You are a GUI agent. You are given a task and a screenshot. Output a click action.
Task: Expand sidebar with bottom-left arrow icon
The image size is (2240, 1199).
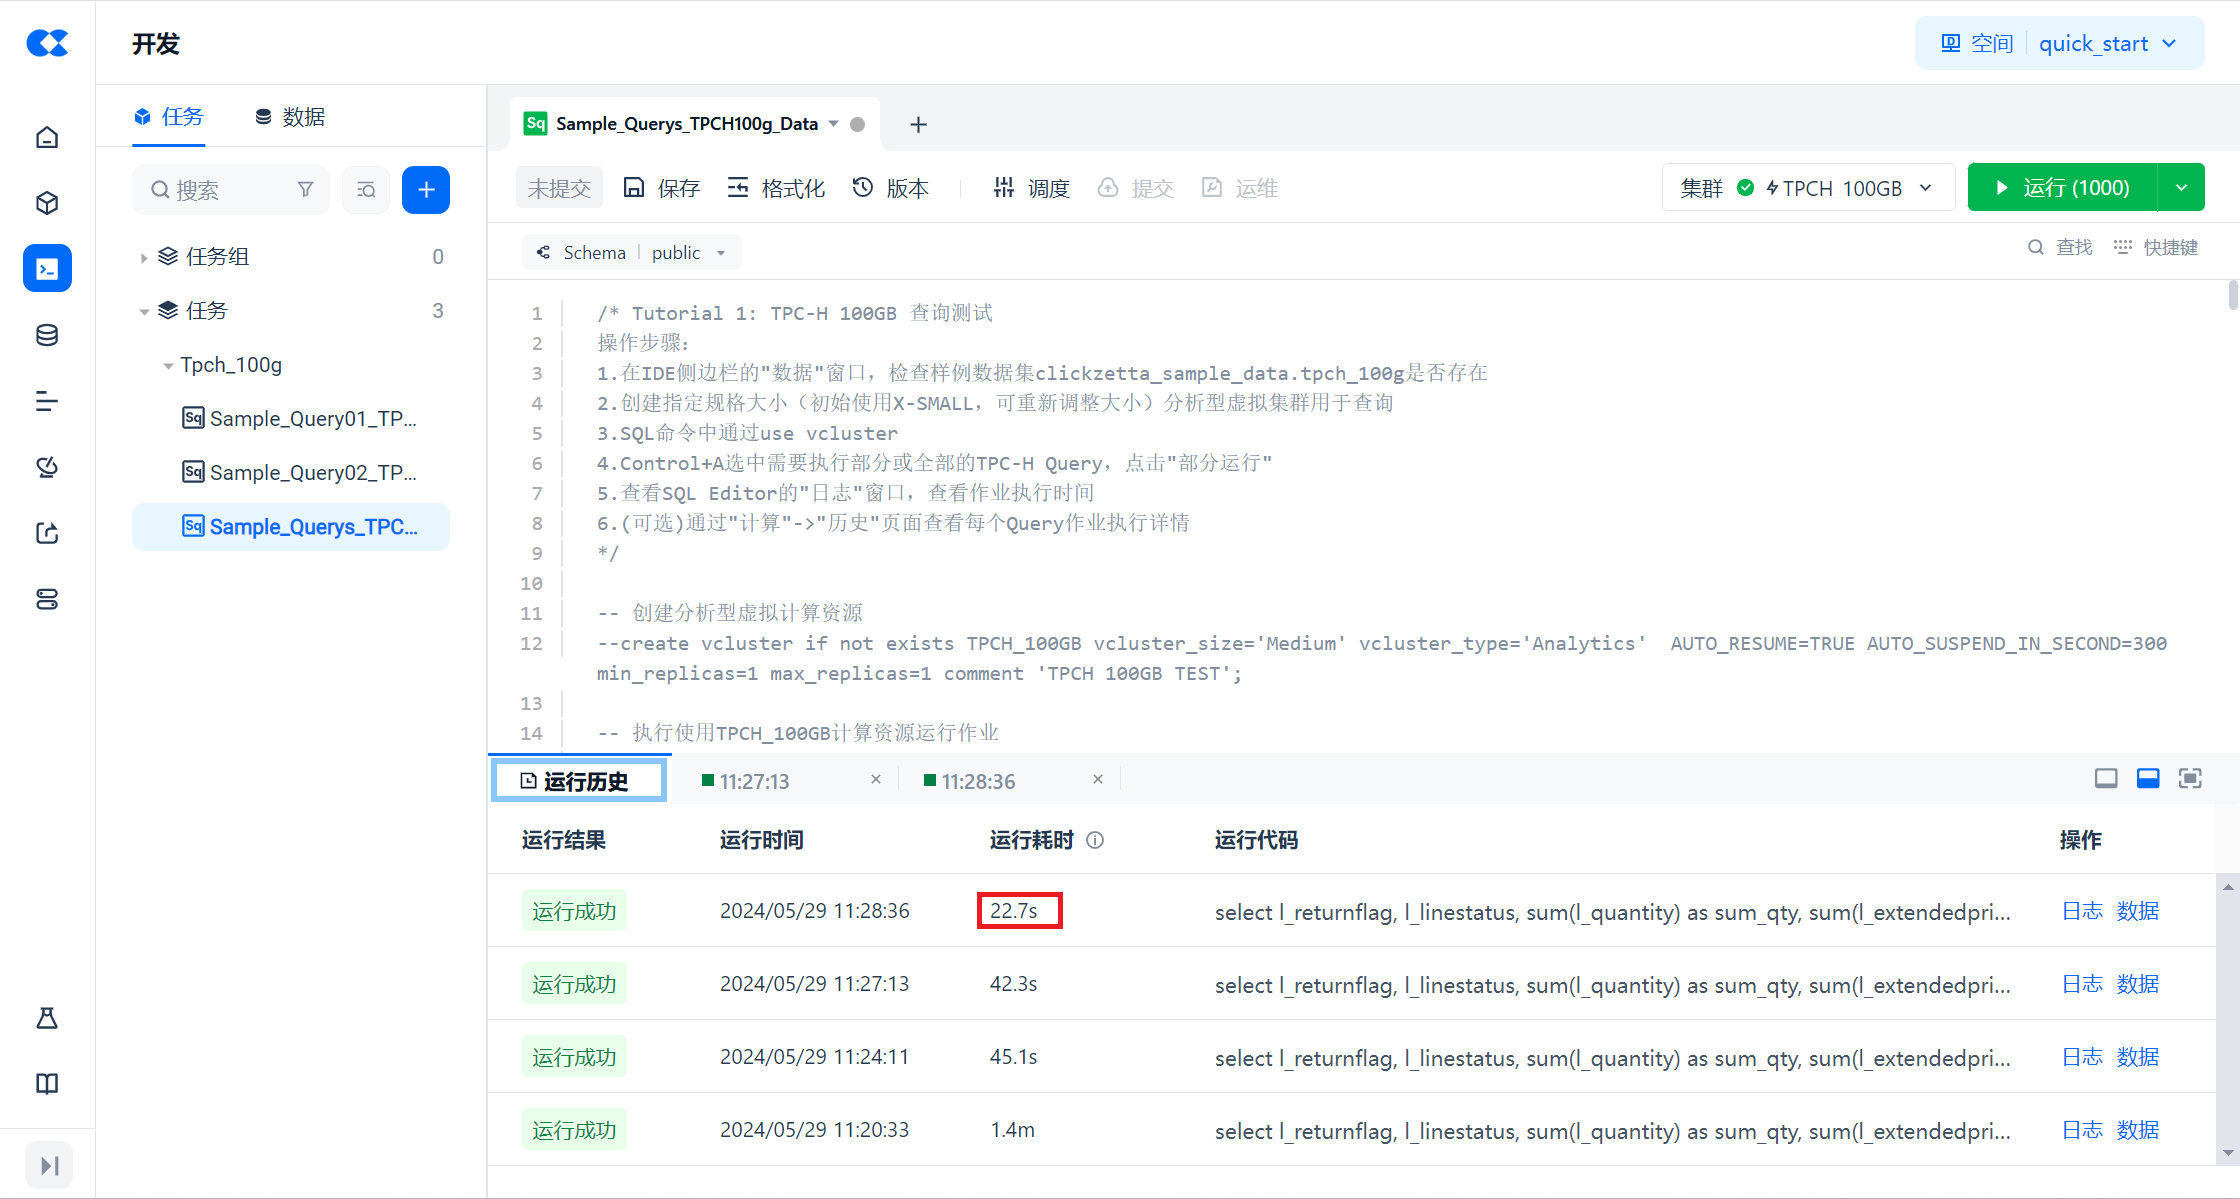click(x=48, y=1165)
